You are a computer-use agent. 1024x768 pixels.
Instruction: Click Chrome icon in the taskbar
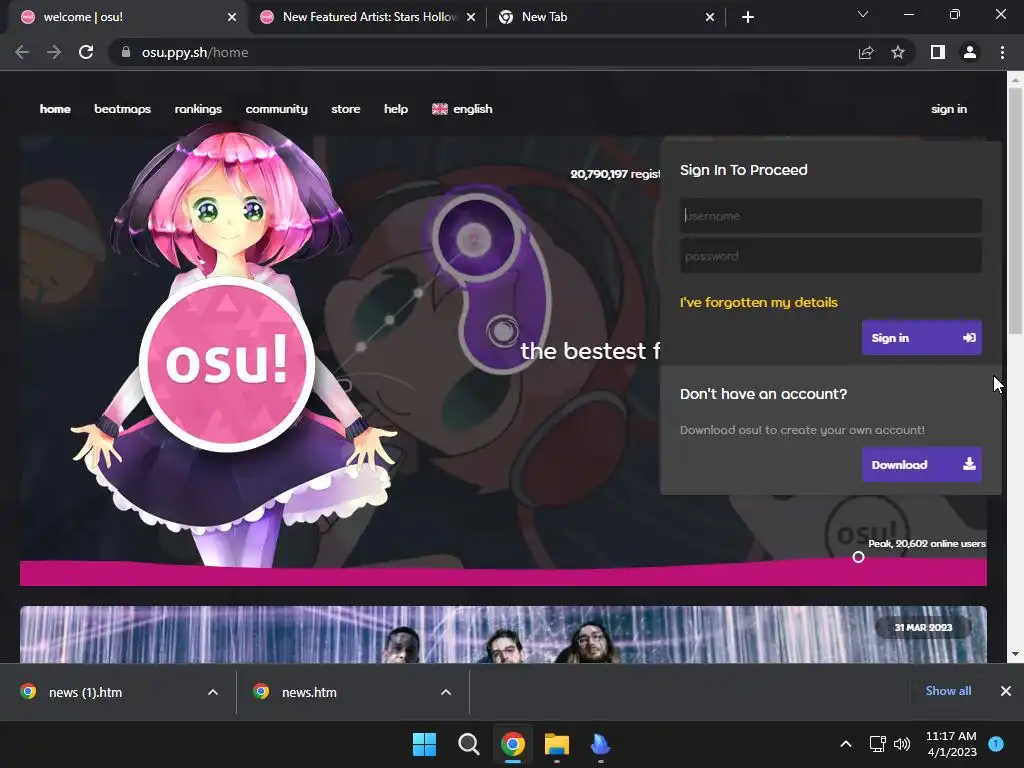513,744
